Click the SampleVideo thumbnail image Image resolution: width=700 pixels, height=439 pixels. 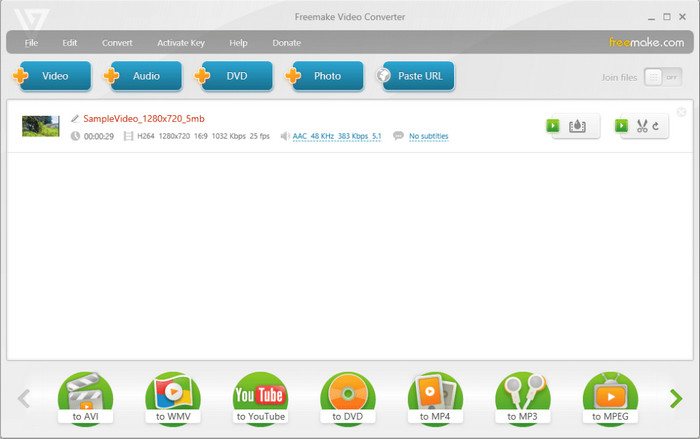tap(41, 126)
